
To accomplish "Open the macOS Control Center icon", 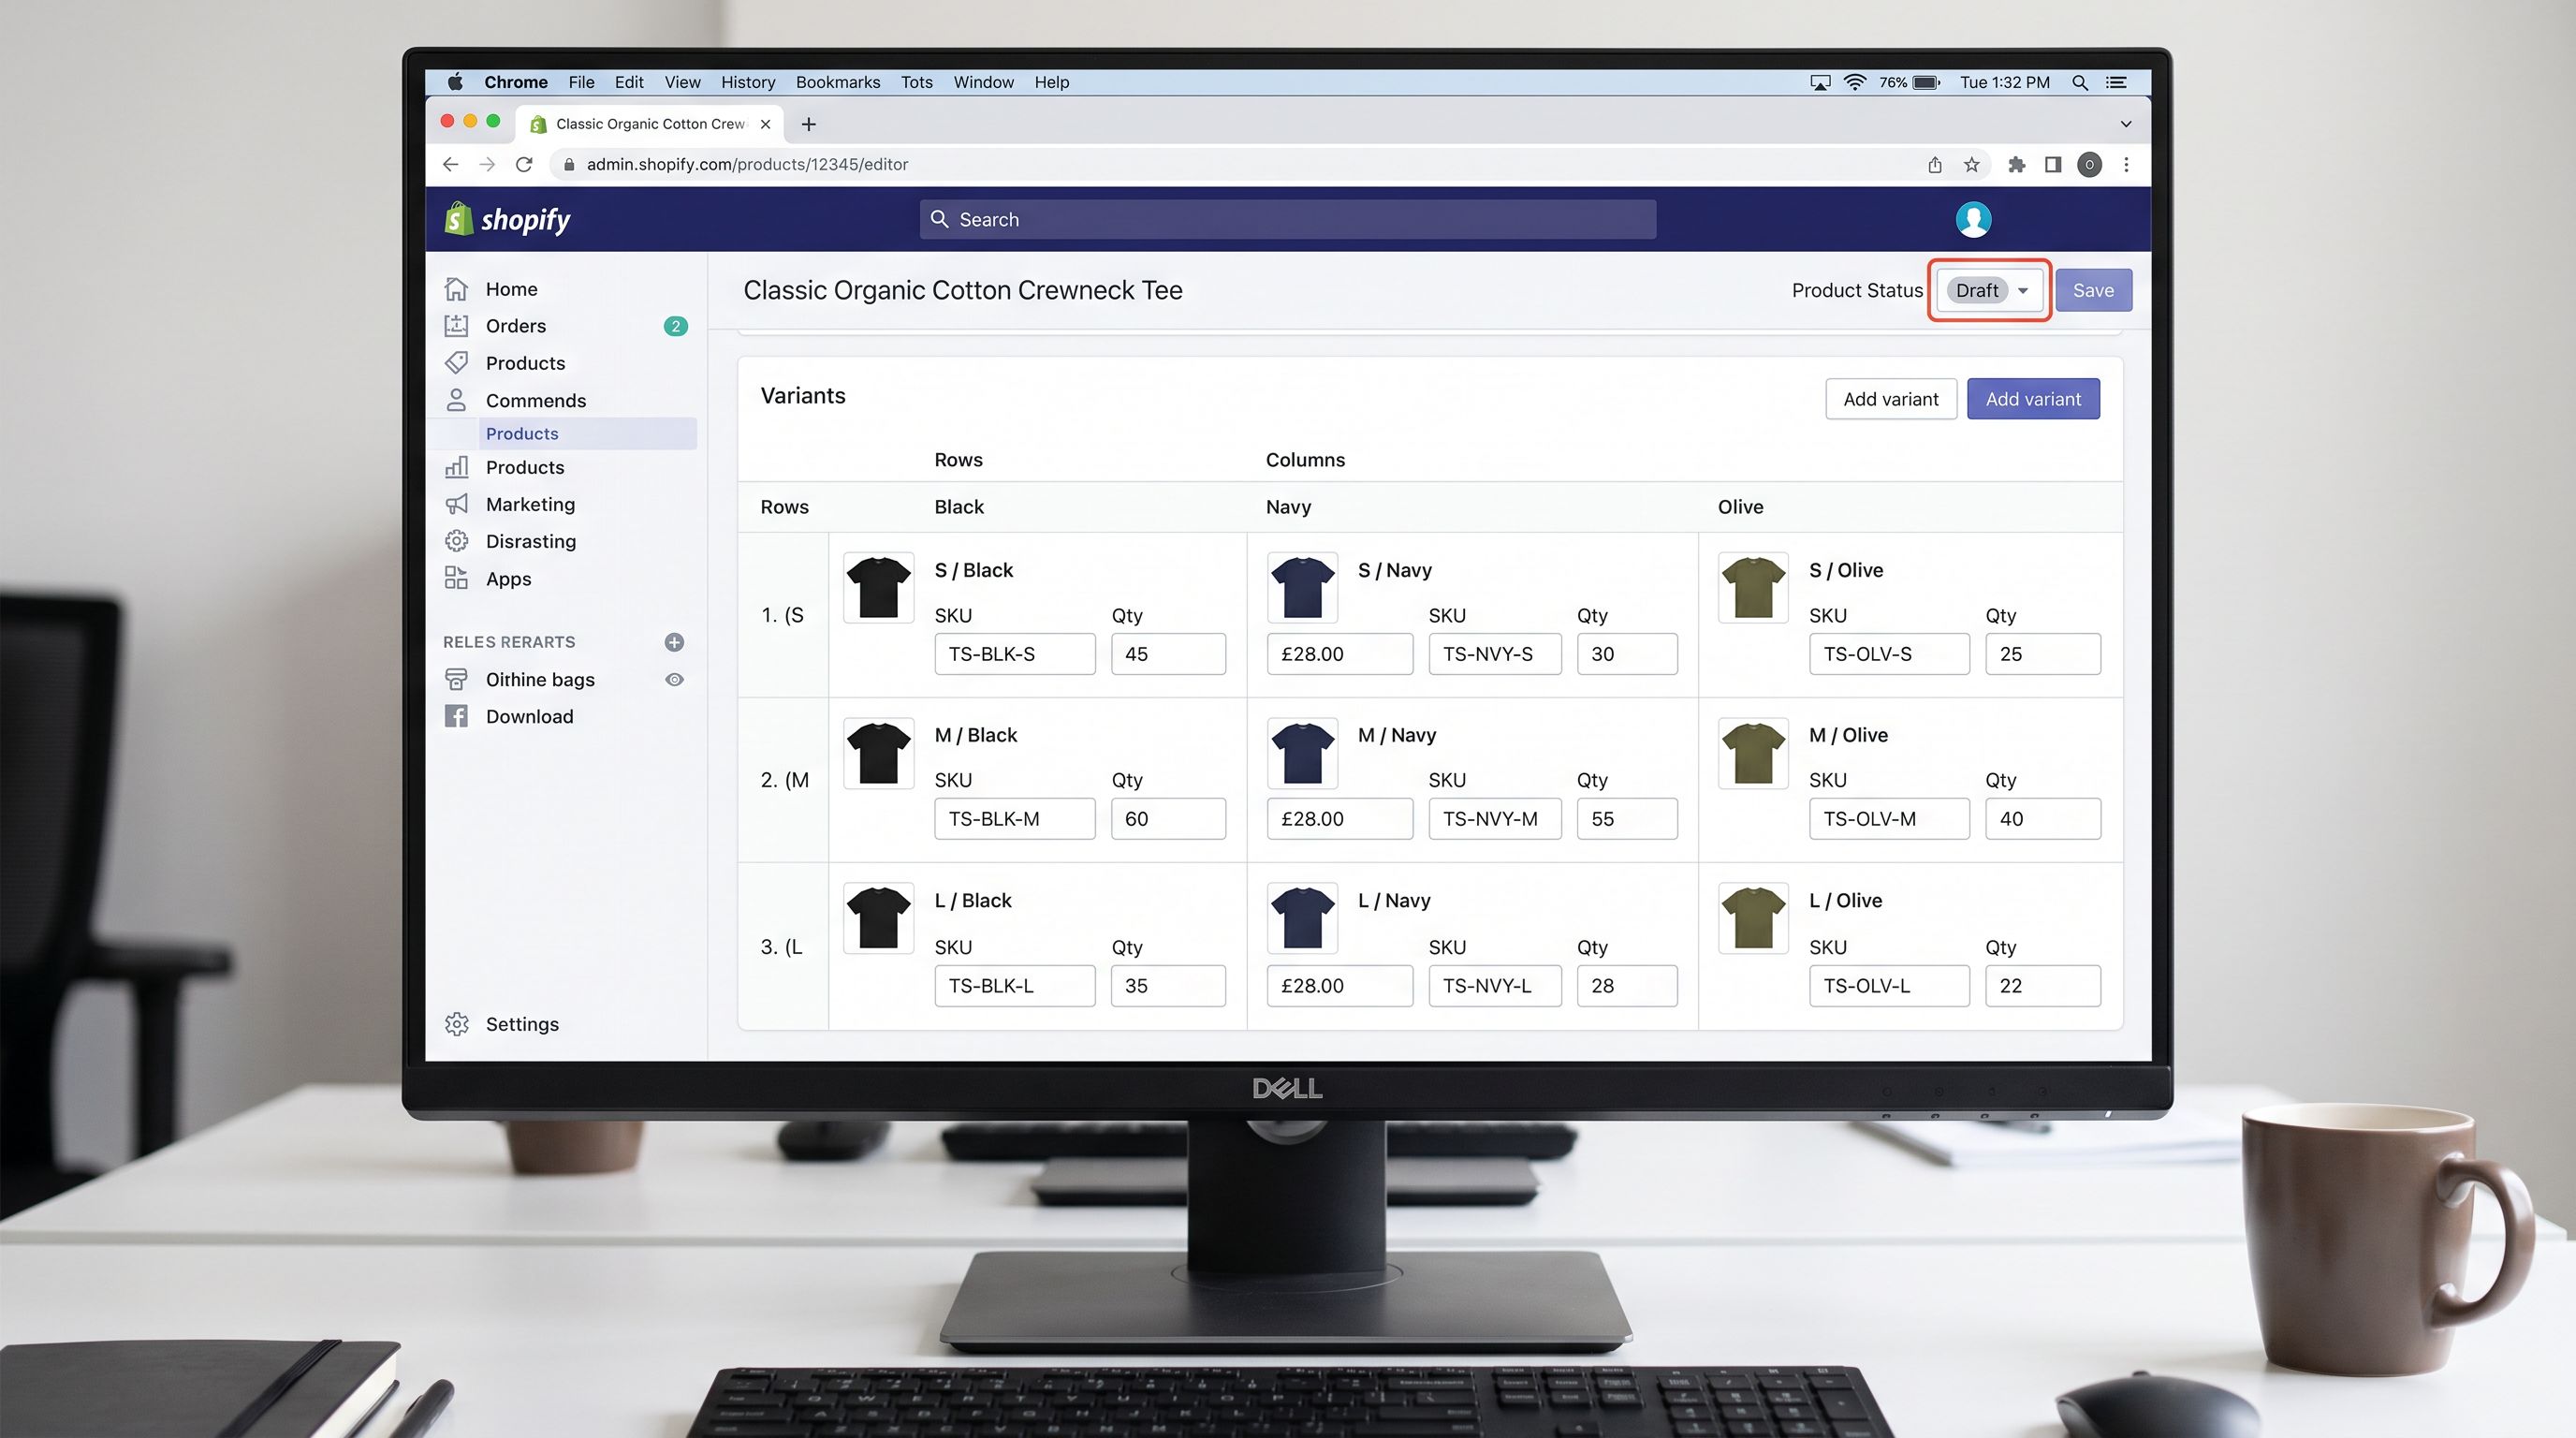I will tap(2116, 82).
